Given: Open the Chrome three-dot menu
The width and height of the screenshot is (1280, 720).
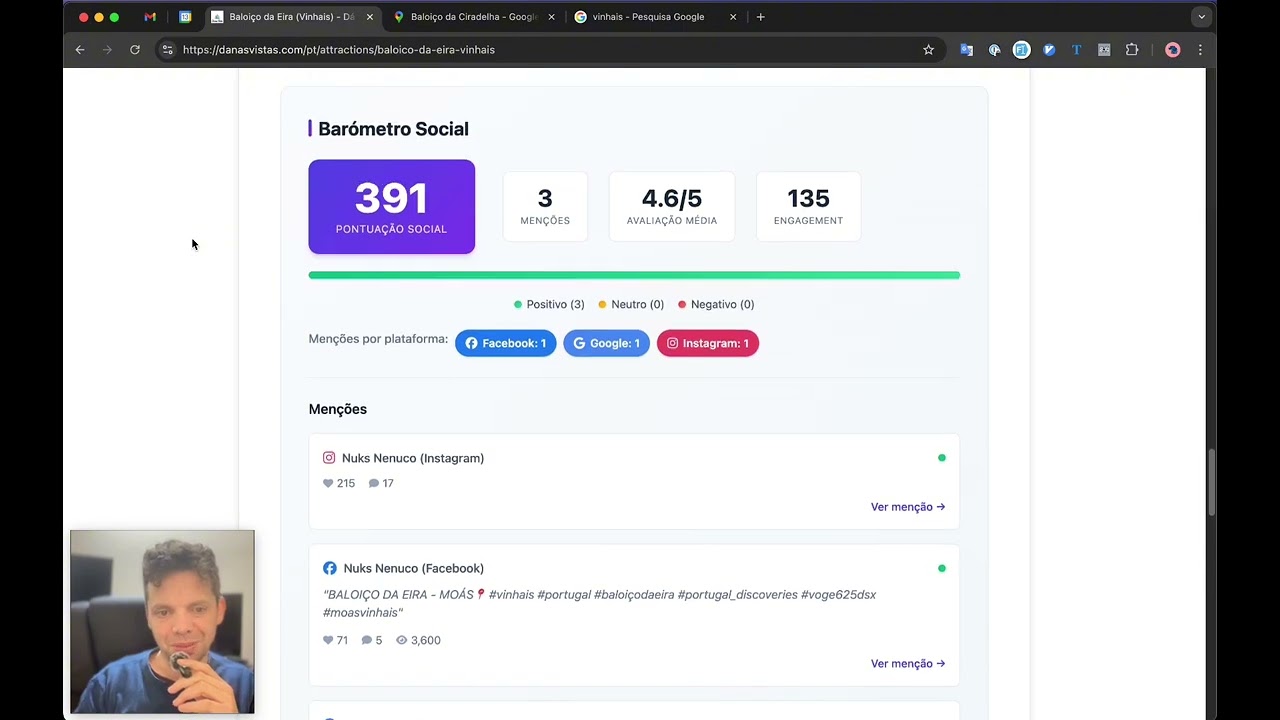Looking at the screenshot, I should 1200,50.
